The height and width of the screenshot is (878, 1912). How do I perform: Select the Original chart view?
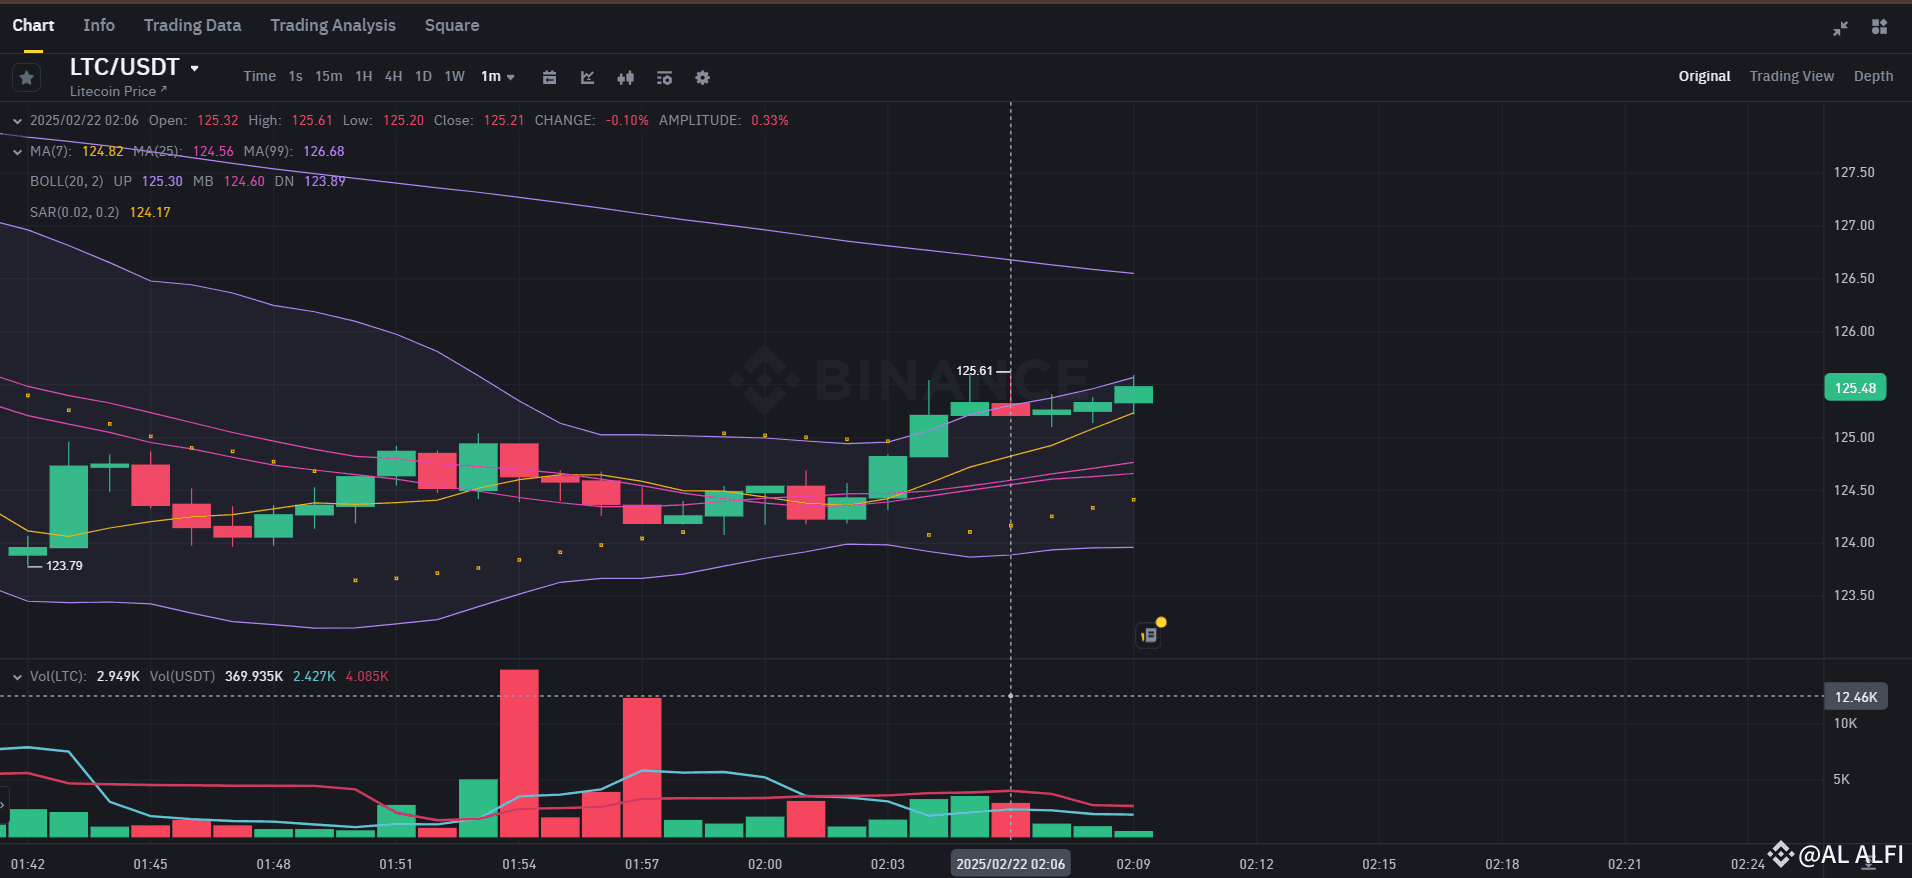pos(1704,76)
